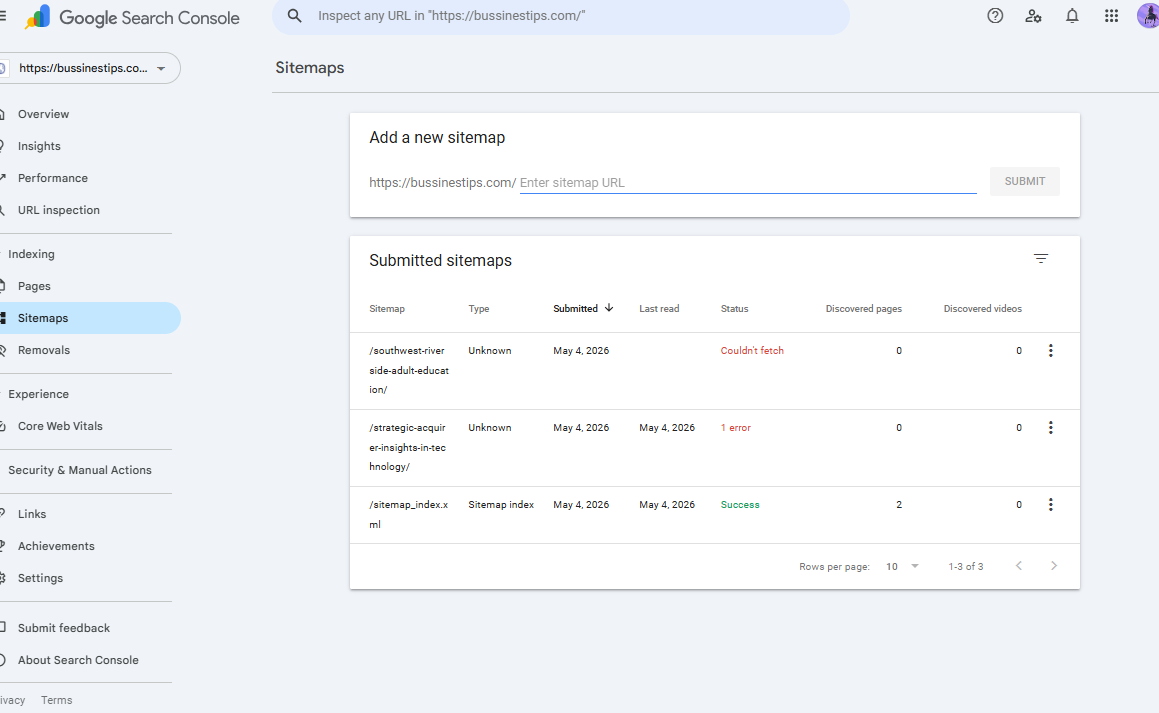Click the SUBMIT sitemap button
Image resolution: width=1159 pixels, height=713 pixels.
tap(1024, 182)
